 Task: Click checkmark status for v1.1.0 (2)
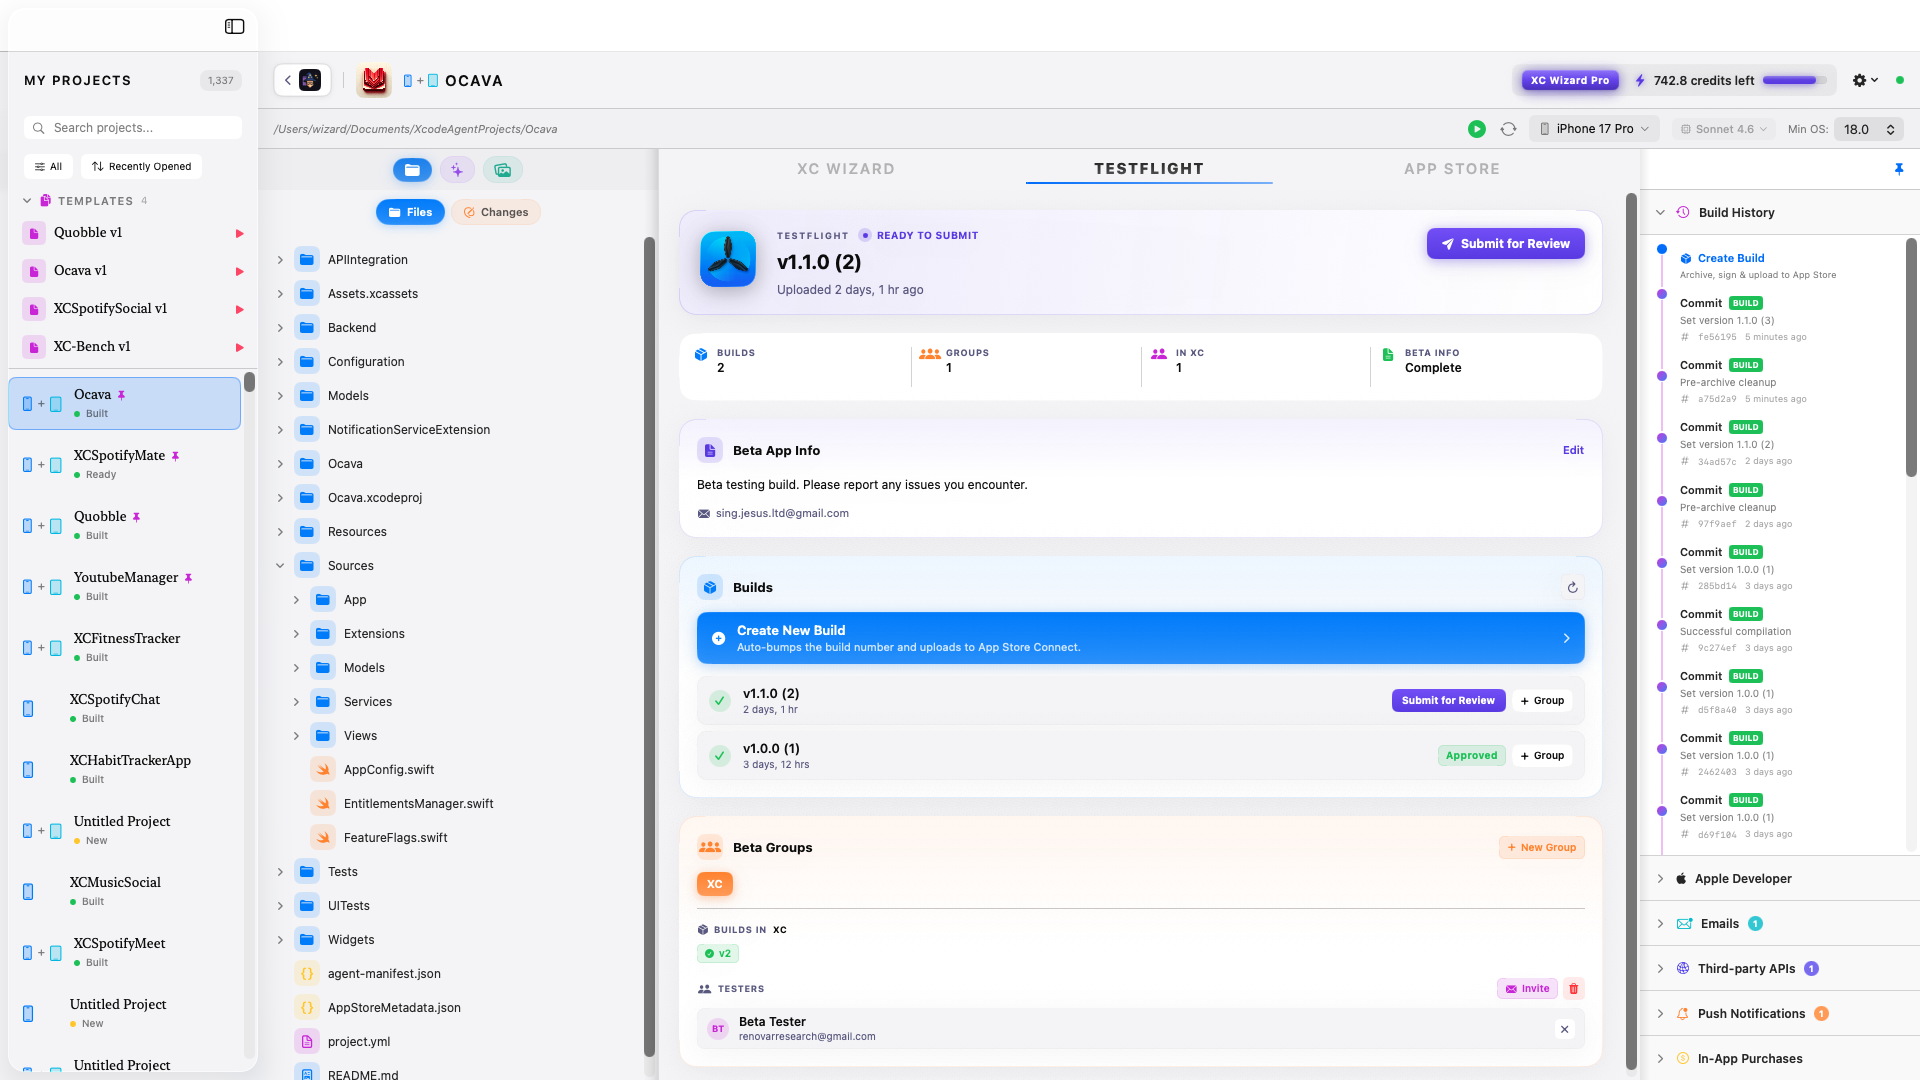[720, 701]
